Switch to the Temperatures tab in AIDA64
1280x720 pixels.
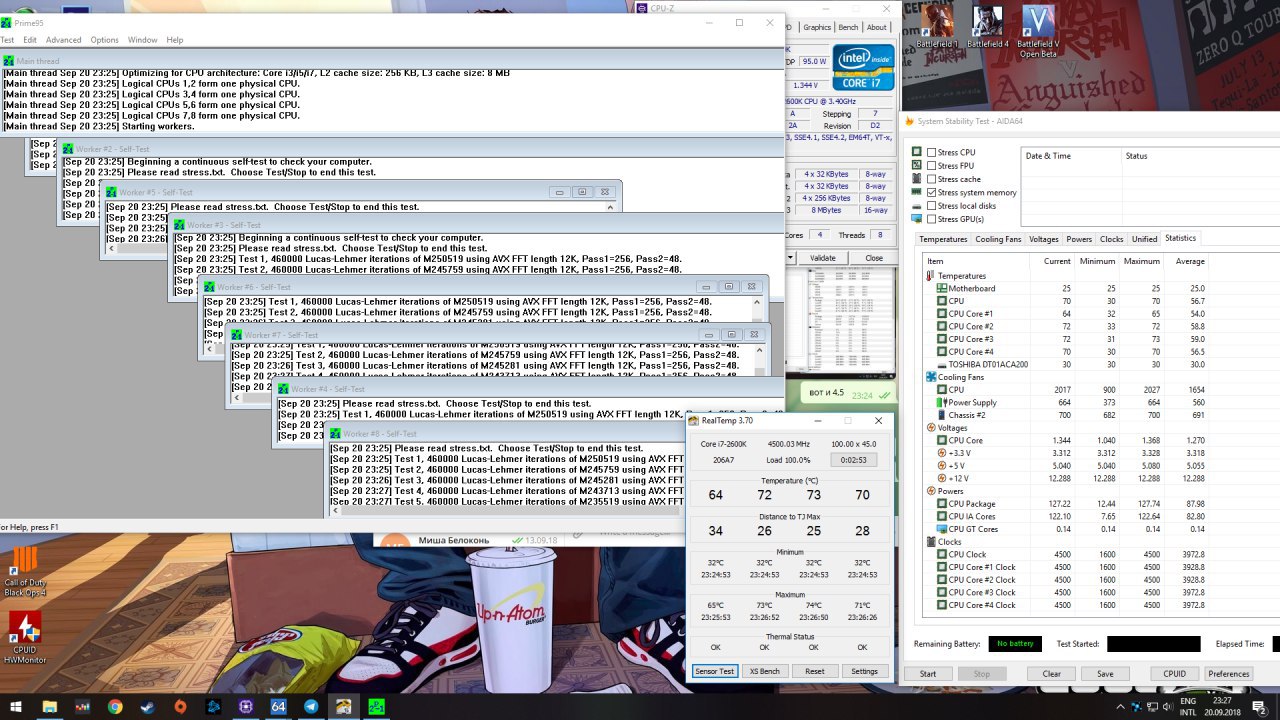943,239
